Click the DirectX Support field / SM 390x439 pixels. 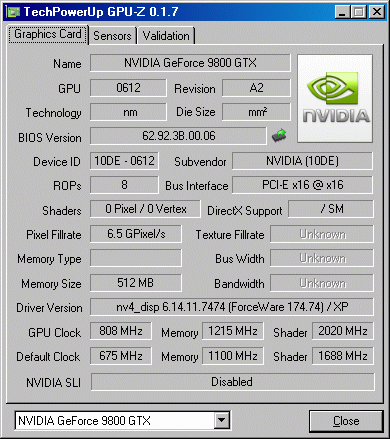(x=331, y=209)
